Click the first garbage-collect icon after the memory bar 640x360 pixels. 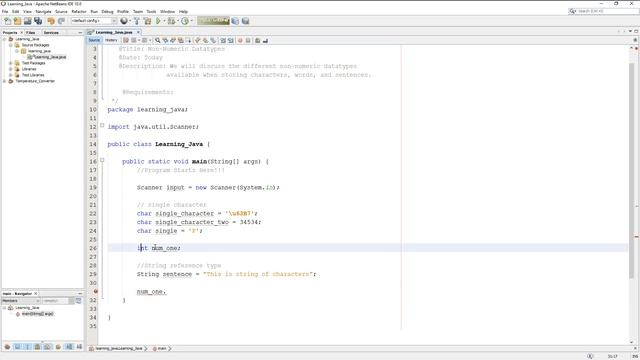(235, 21)
